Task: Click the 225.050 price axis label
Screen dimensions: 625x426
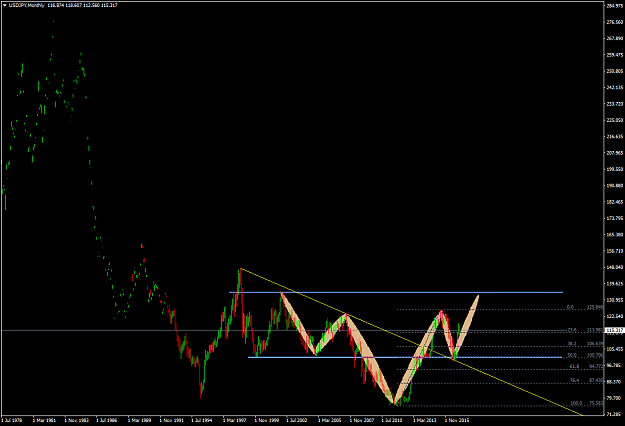Action: (615, 120)
